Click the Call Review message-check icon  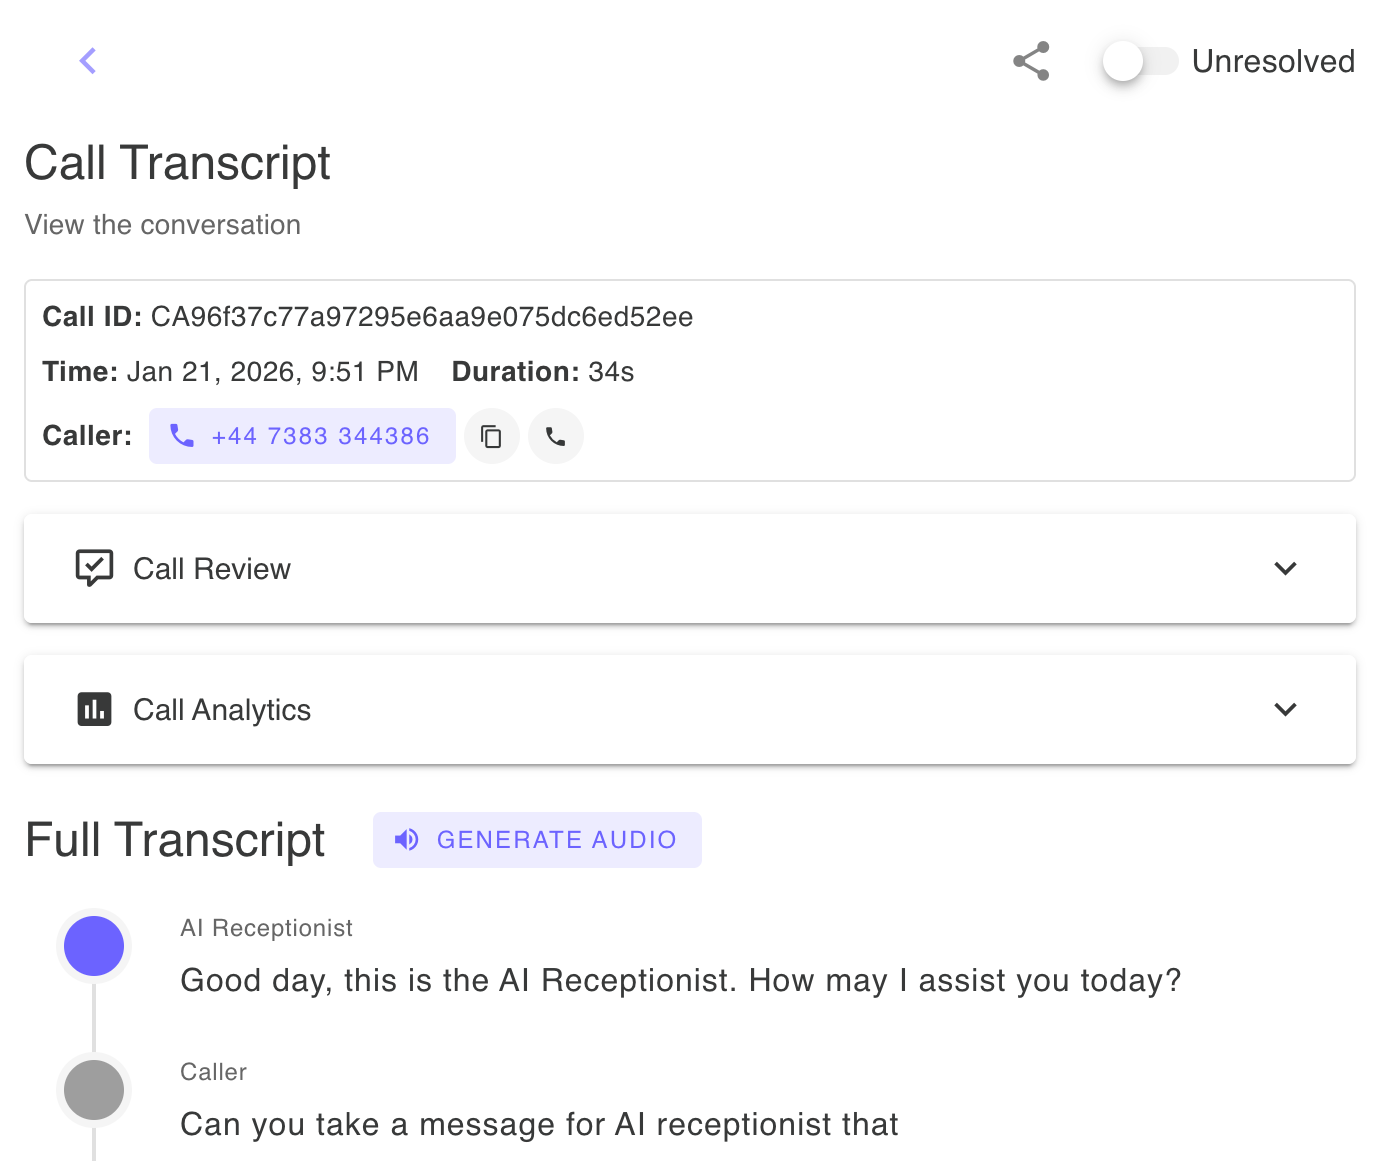pyautogui.click(x=94, y=568)
